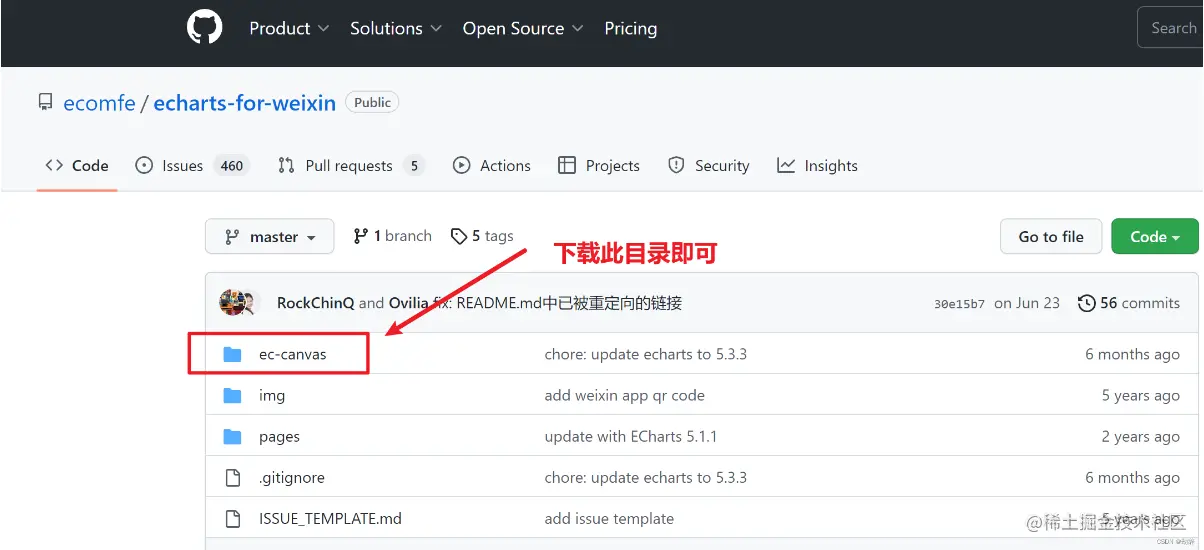Screen dimensions: 1204x550
Task: Click the branch icon next to 1 branch
Action: pos(360,236)
